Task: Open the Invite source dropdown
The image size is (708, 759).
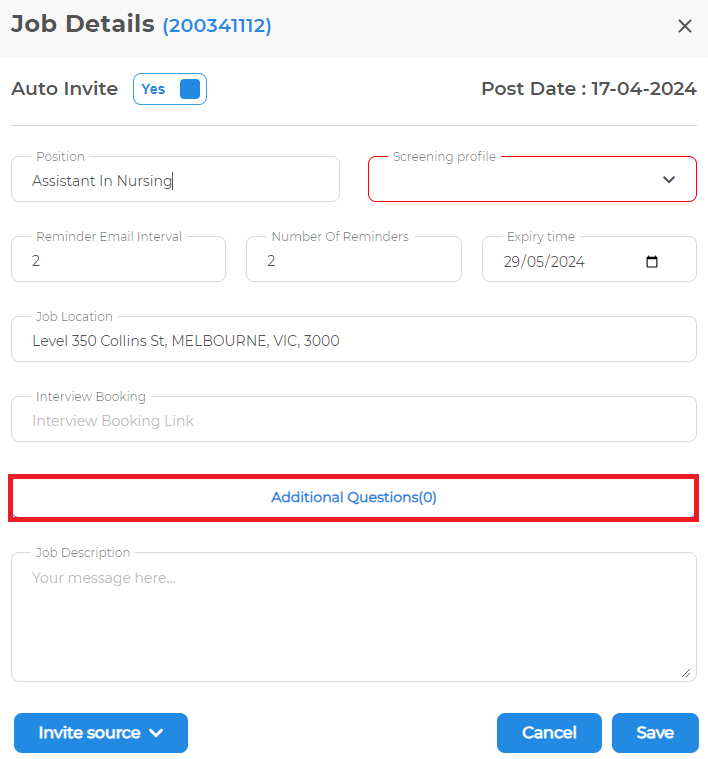Action: [101, 732]
